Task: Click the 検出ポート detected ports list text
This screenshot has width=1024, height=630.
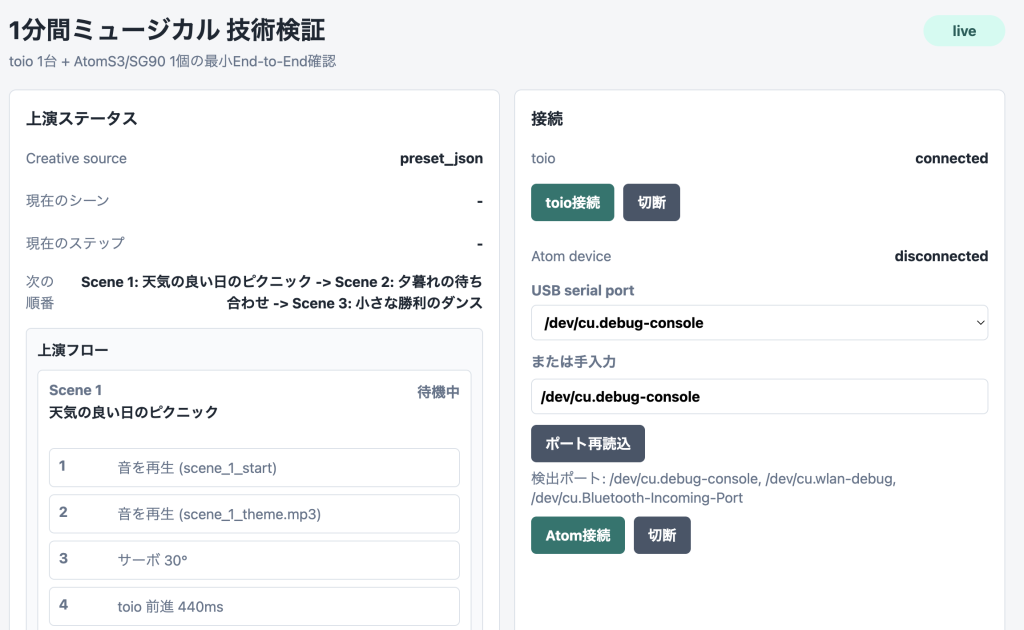Action: (714, 488)
